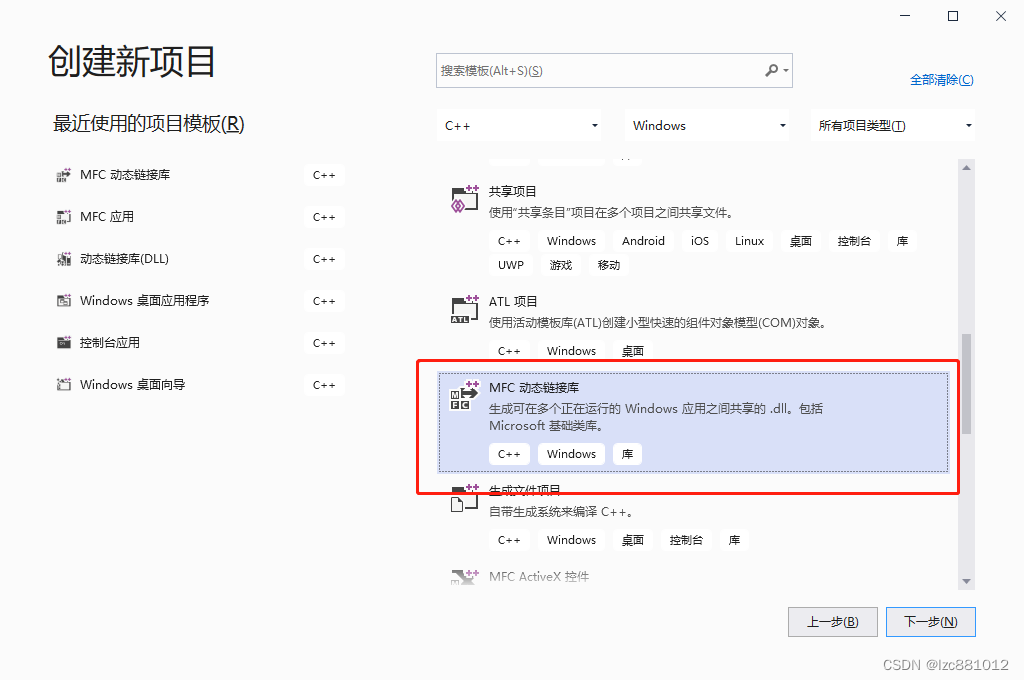Viewport: 1024px width, 680px height.
Task: Open the Windows platform filter dropdown
Action: (707, 125)
